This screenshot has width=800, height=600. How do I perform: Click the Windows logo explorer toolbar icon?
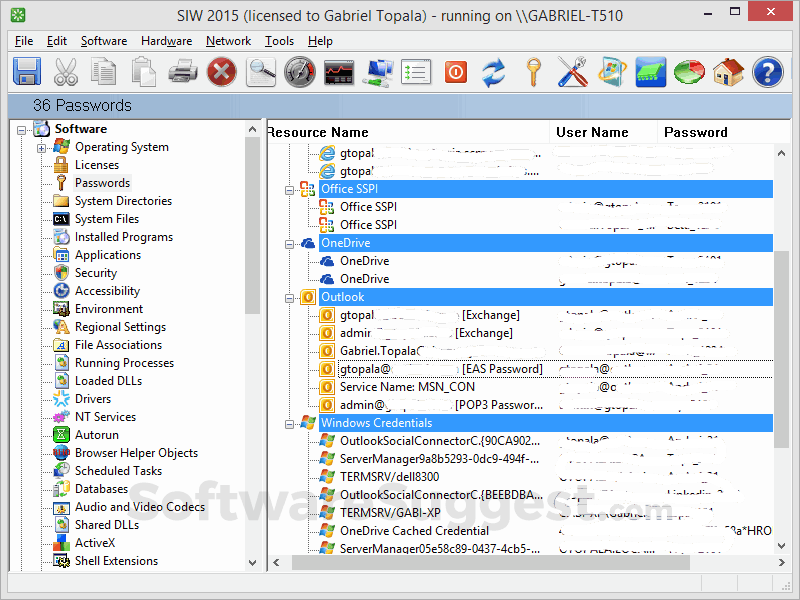(612, 72)
